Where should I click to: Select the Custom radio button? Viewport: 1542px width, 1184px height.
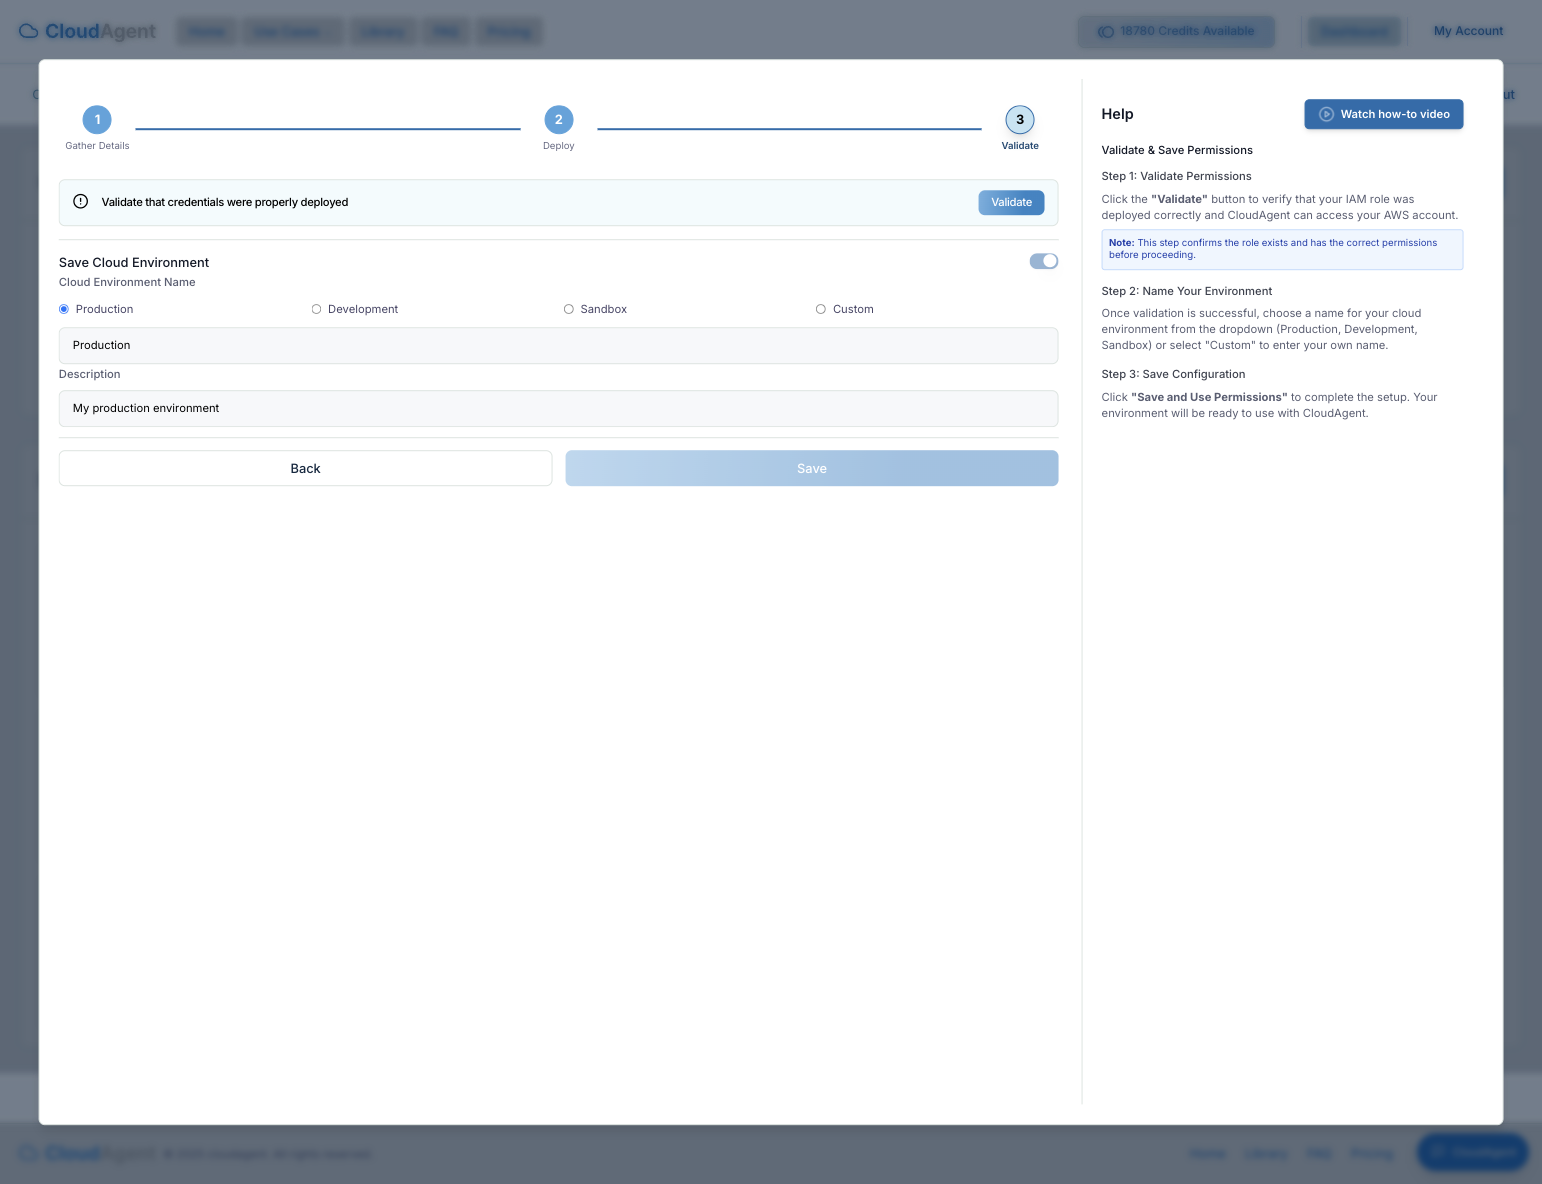[820, 309]
